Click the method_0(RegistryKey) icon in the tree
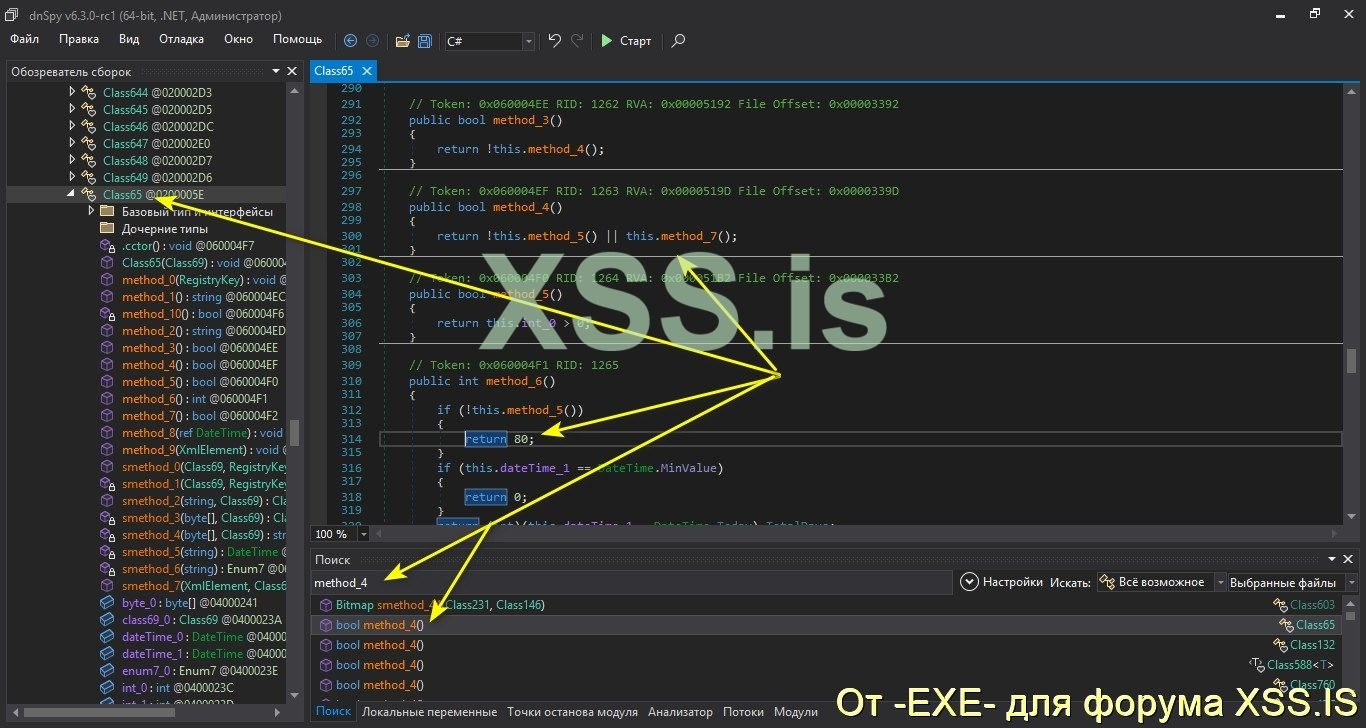The width and height of the screenshot is (1366, 728). [108, 280]
